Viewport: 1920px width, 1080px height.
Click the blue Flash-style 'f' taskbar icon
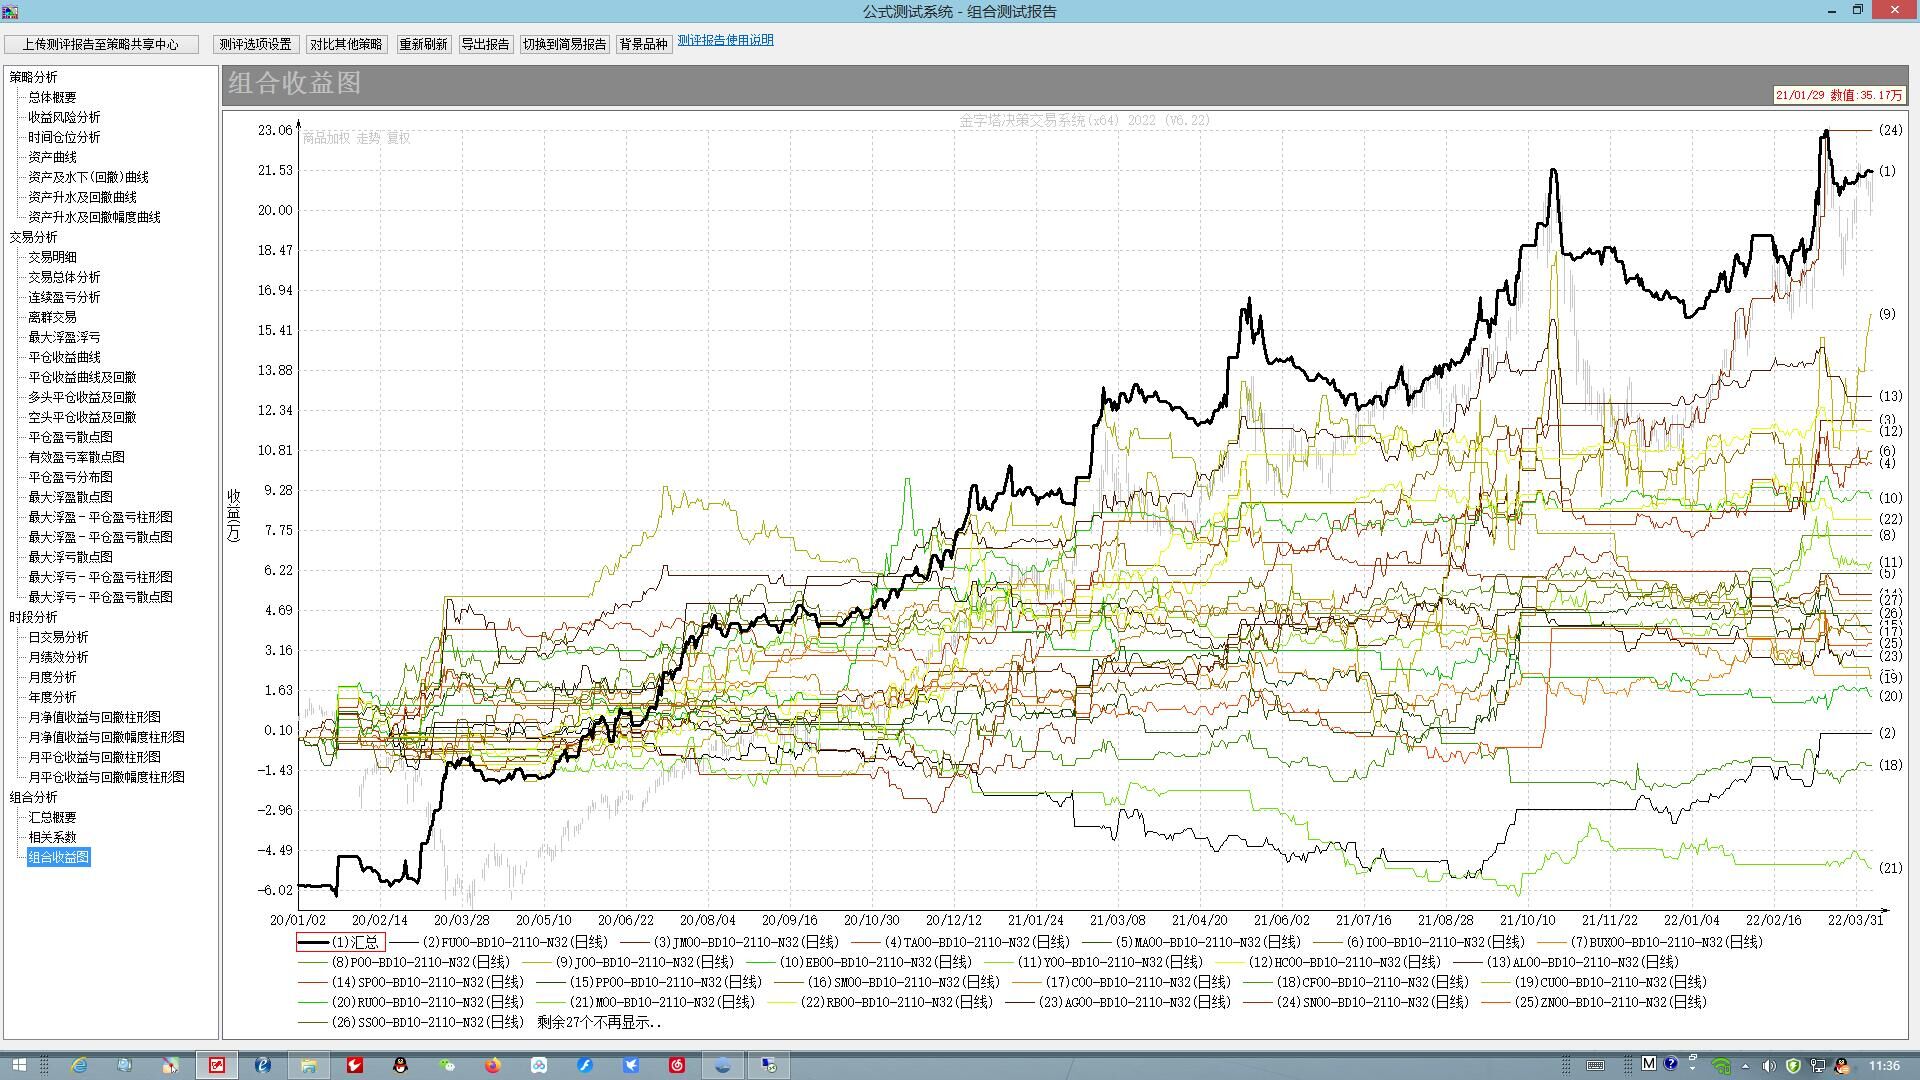[585, 1065]
